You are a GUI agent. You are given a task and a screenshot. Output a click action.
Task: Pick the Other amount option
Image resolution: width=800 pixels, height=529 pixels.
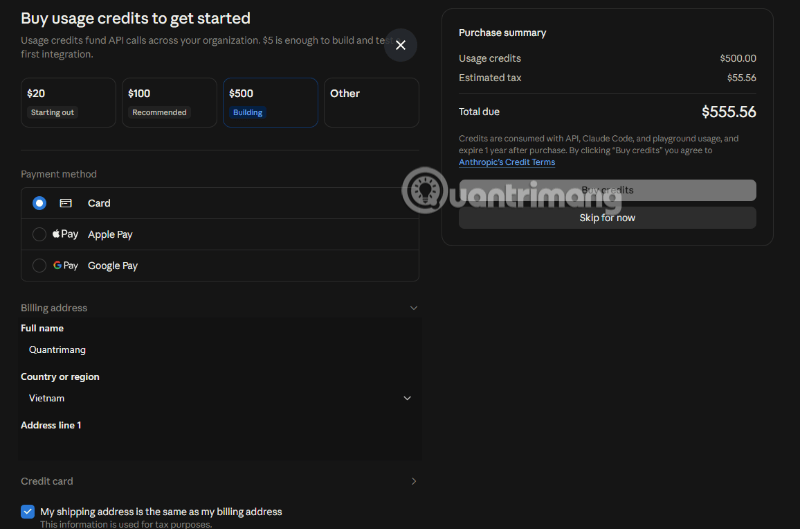[371, 103]
